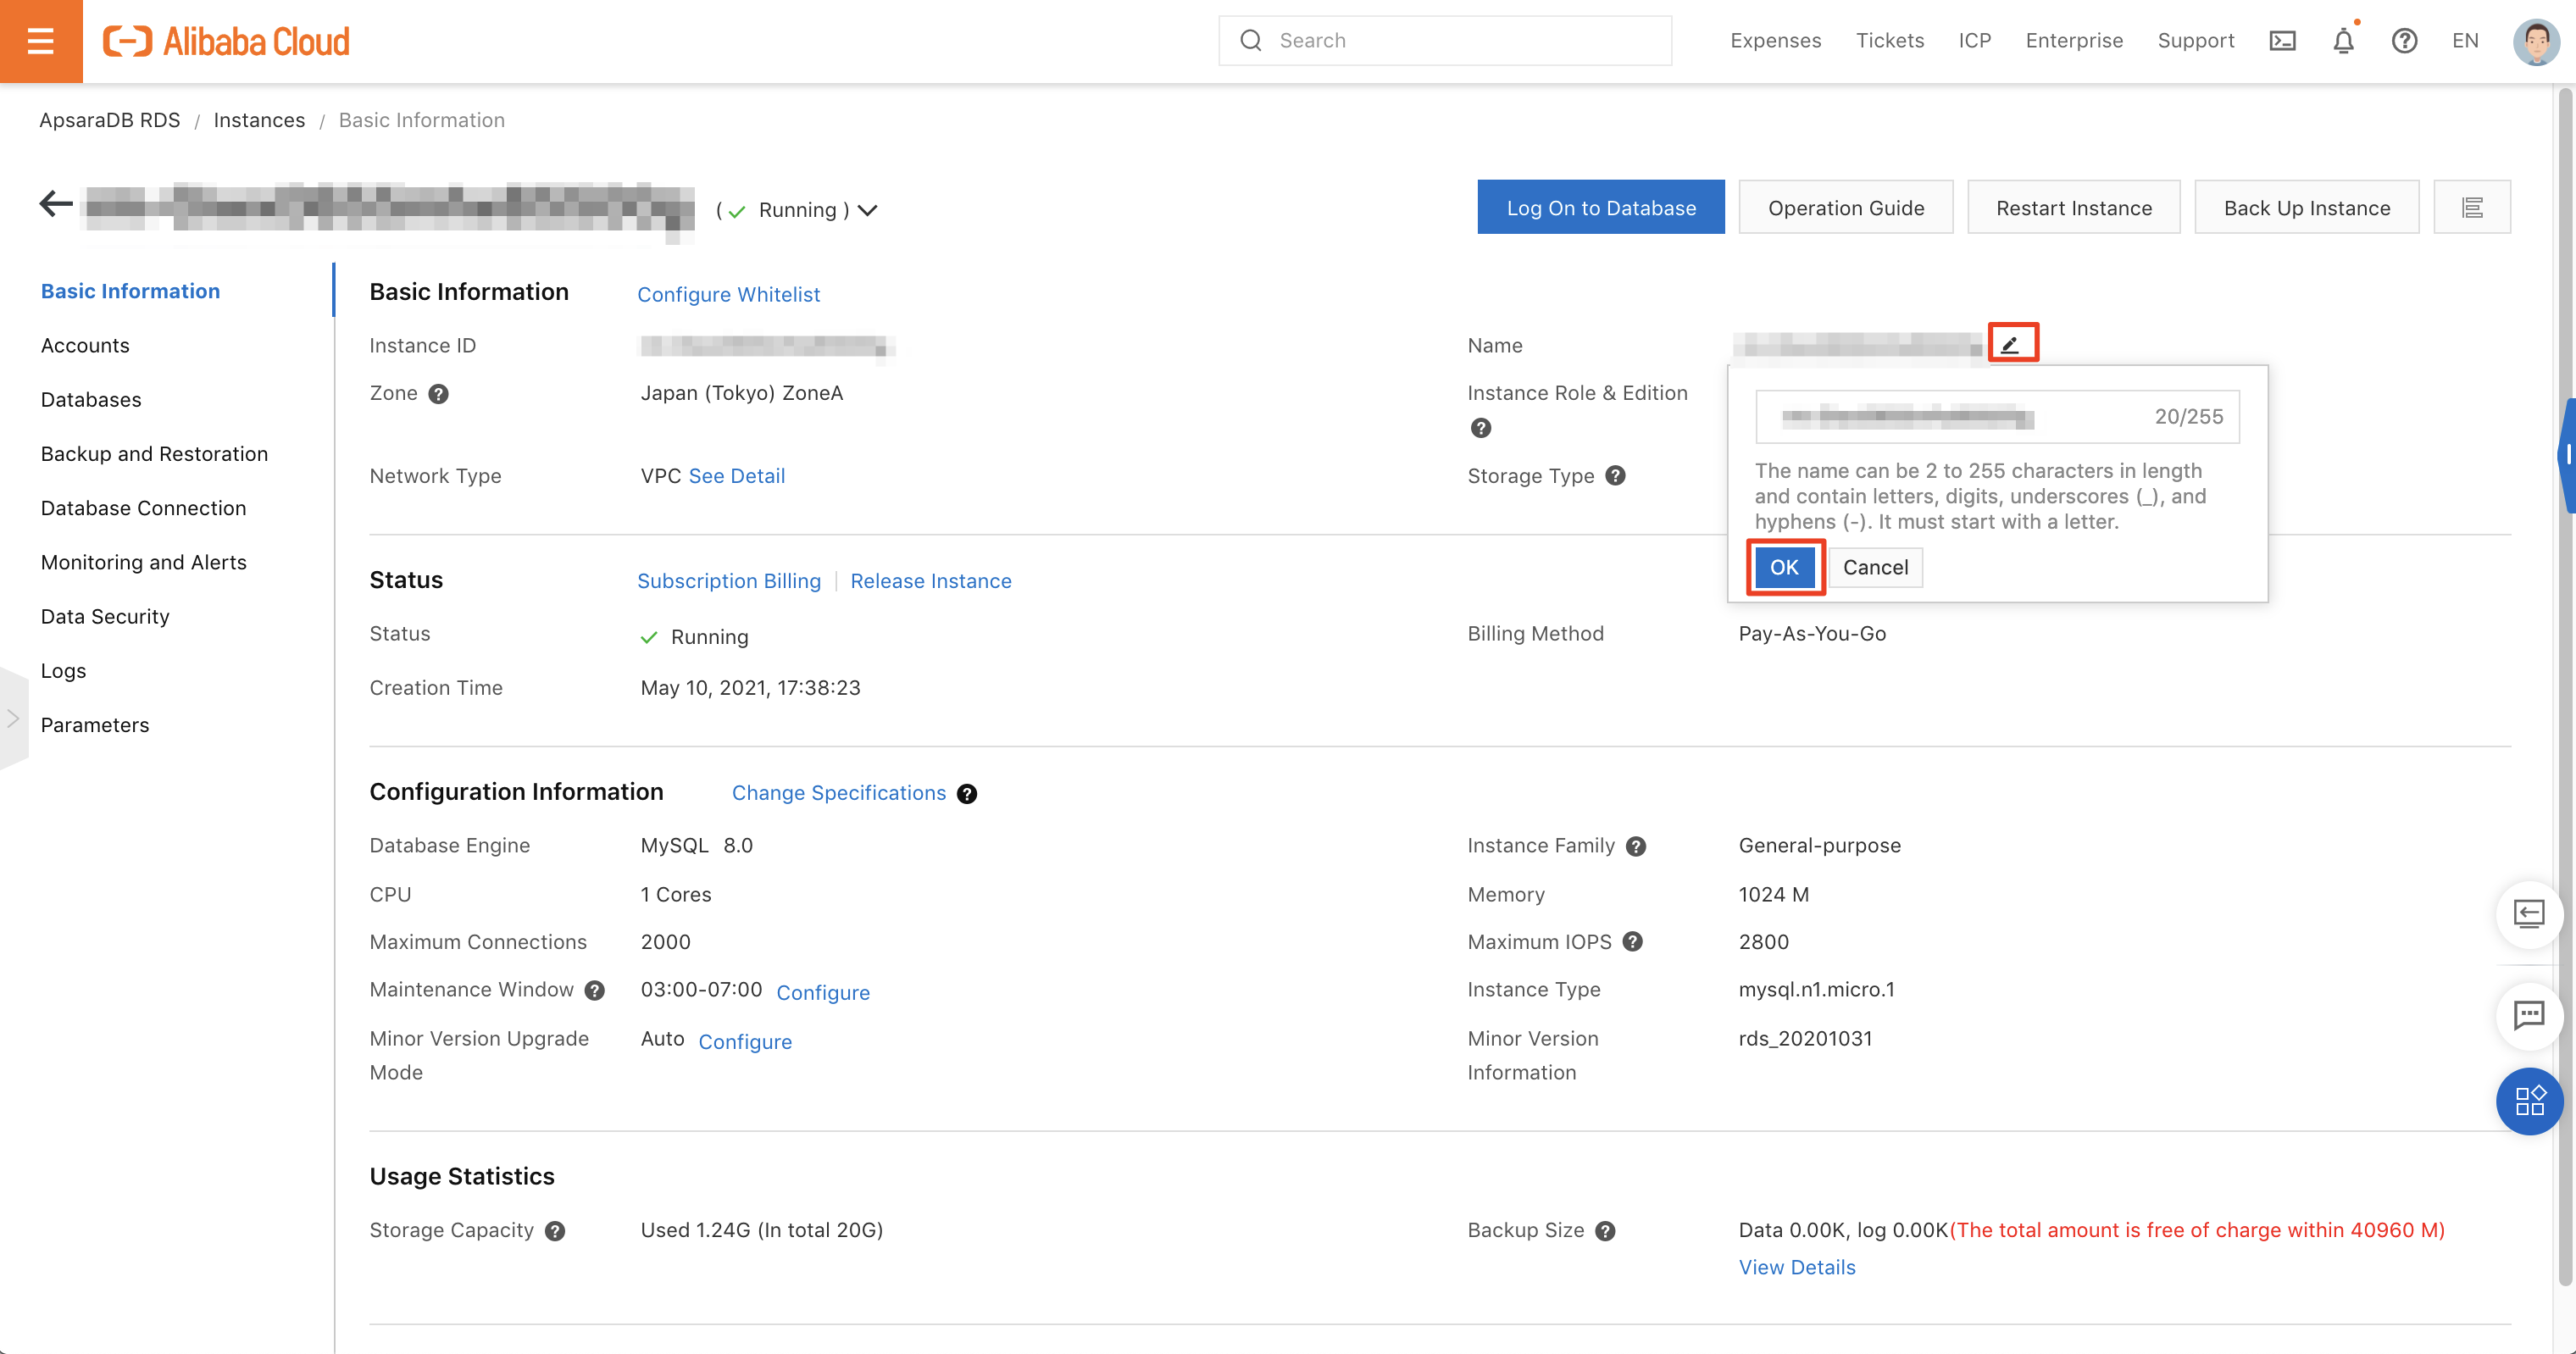This screenshot has height=1354, width=2576.
Task: Click the Instance Family help icon
Action: point(1636,846)
